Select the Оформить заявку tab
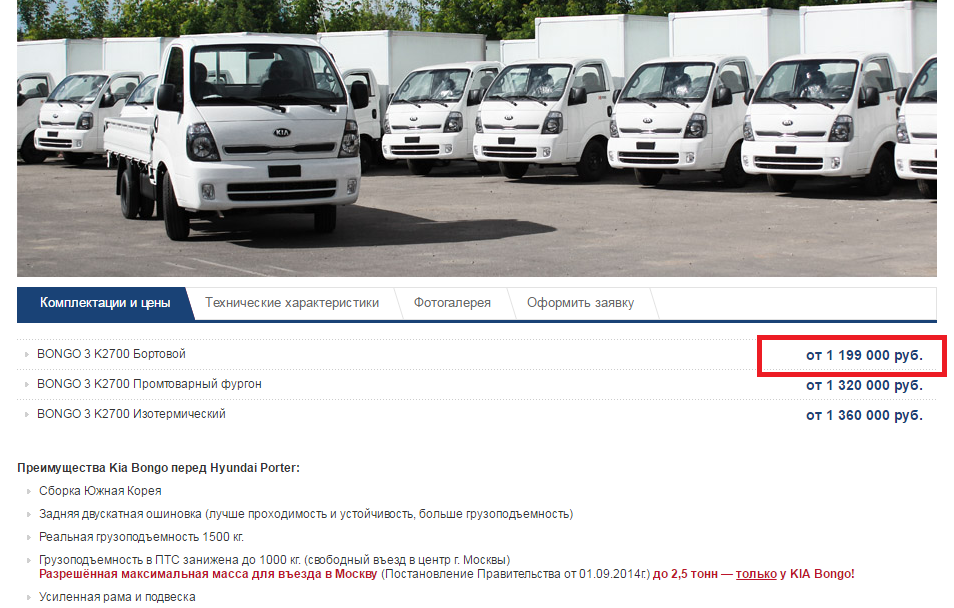 [580, 303]
